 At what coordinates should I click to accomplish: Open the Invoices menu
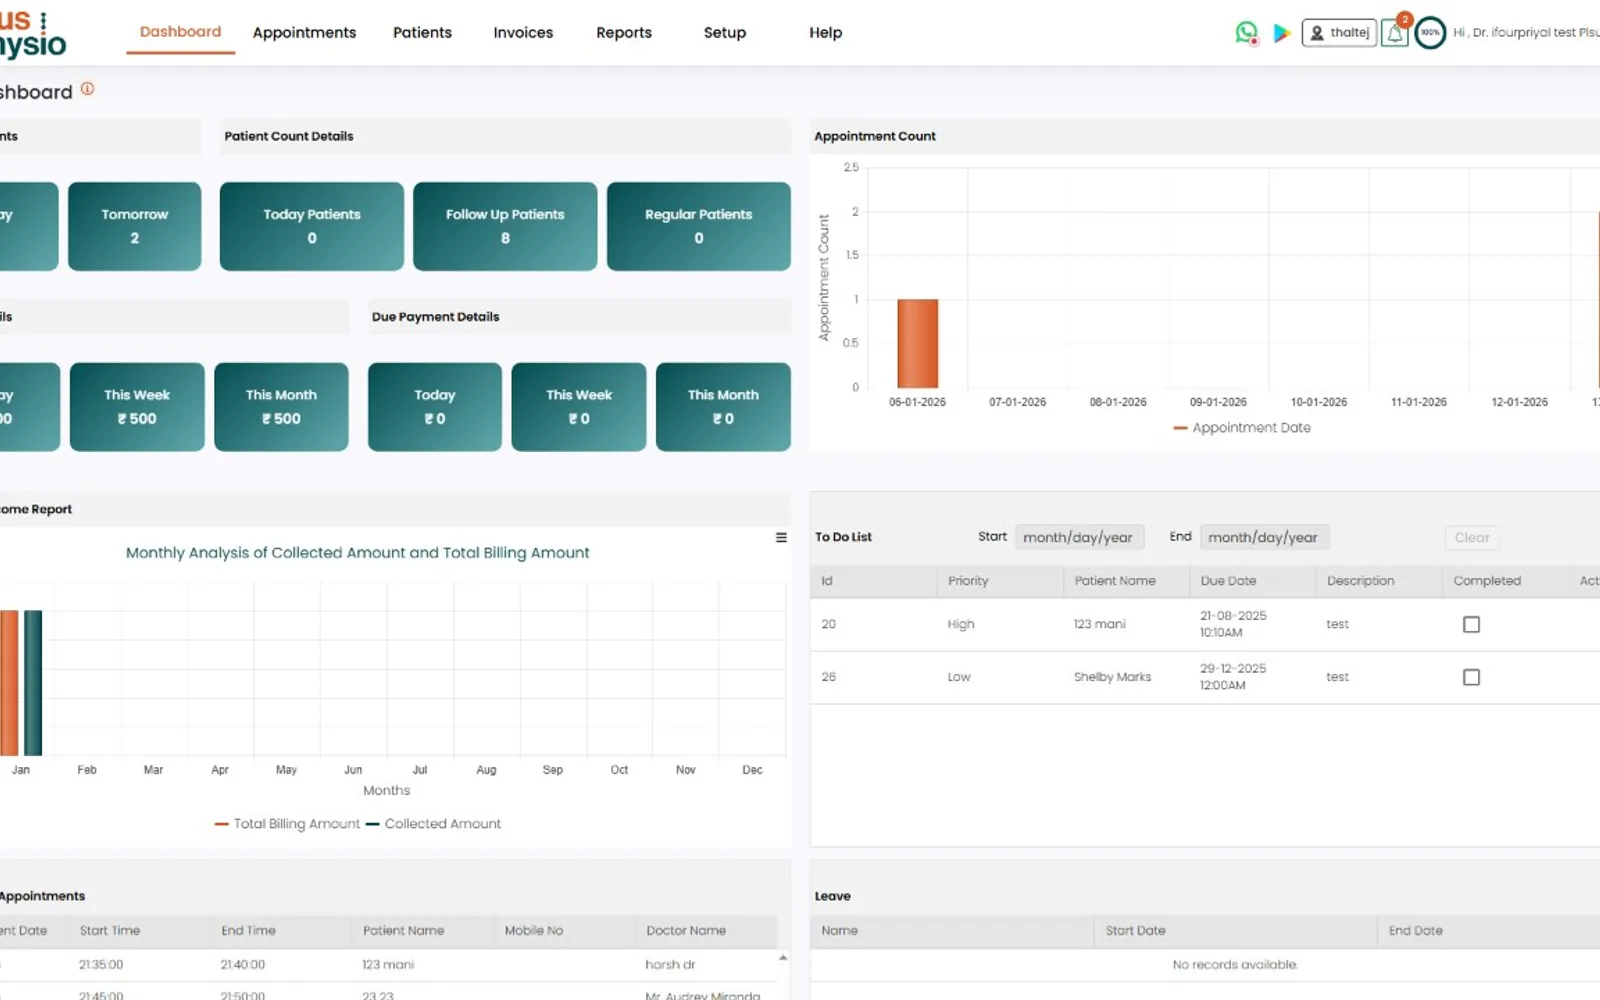pos(523,33)
